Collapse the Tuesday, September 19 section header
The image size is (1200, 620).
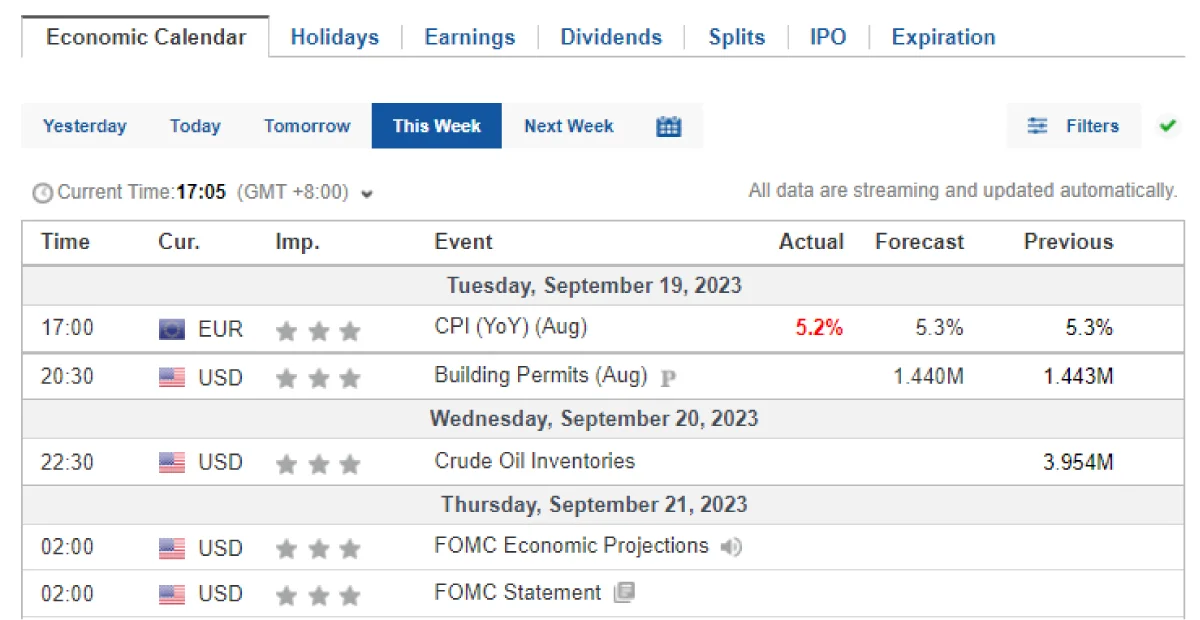(593, 285)
